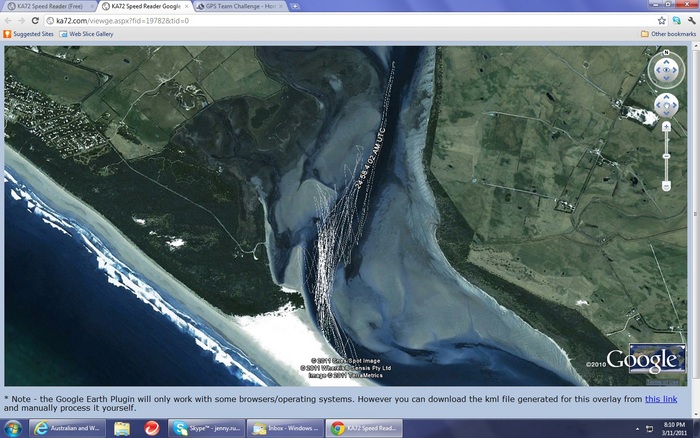Zoom out with the minus button
The width and height of the screenshot is (700, 438).
click(x=667, y=186)
